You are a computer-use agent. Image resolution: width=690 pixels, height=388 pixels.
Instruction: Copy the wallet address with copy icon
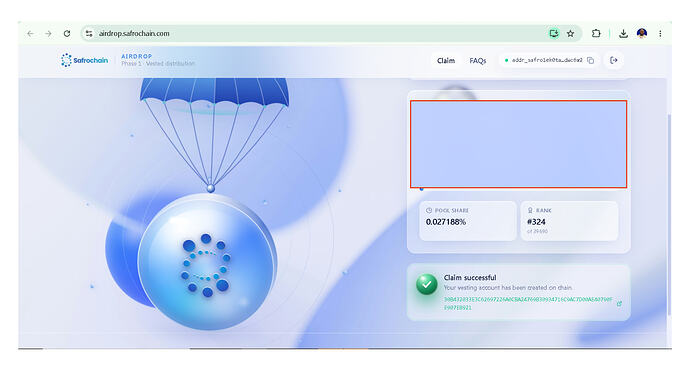click(591, 60)
